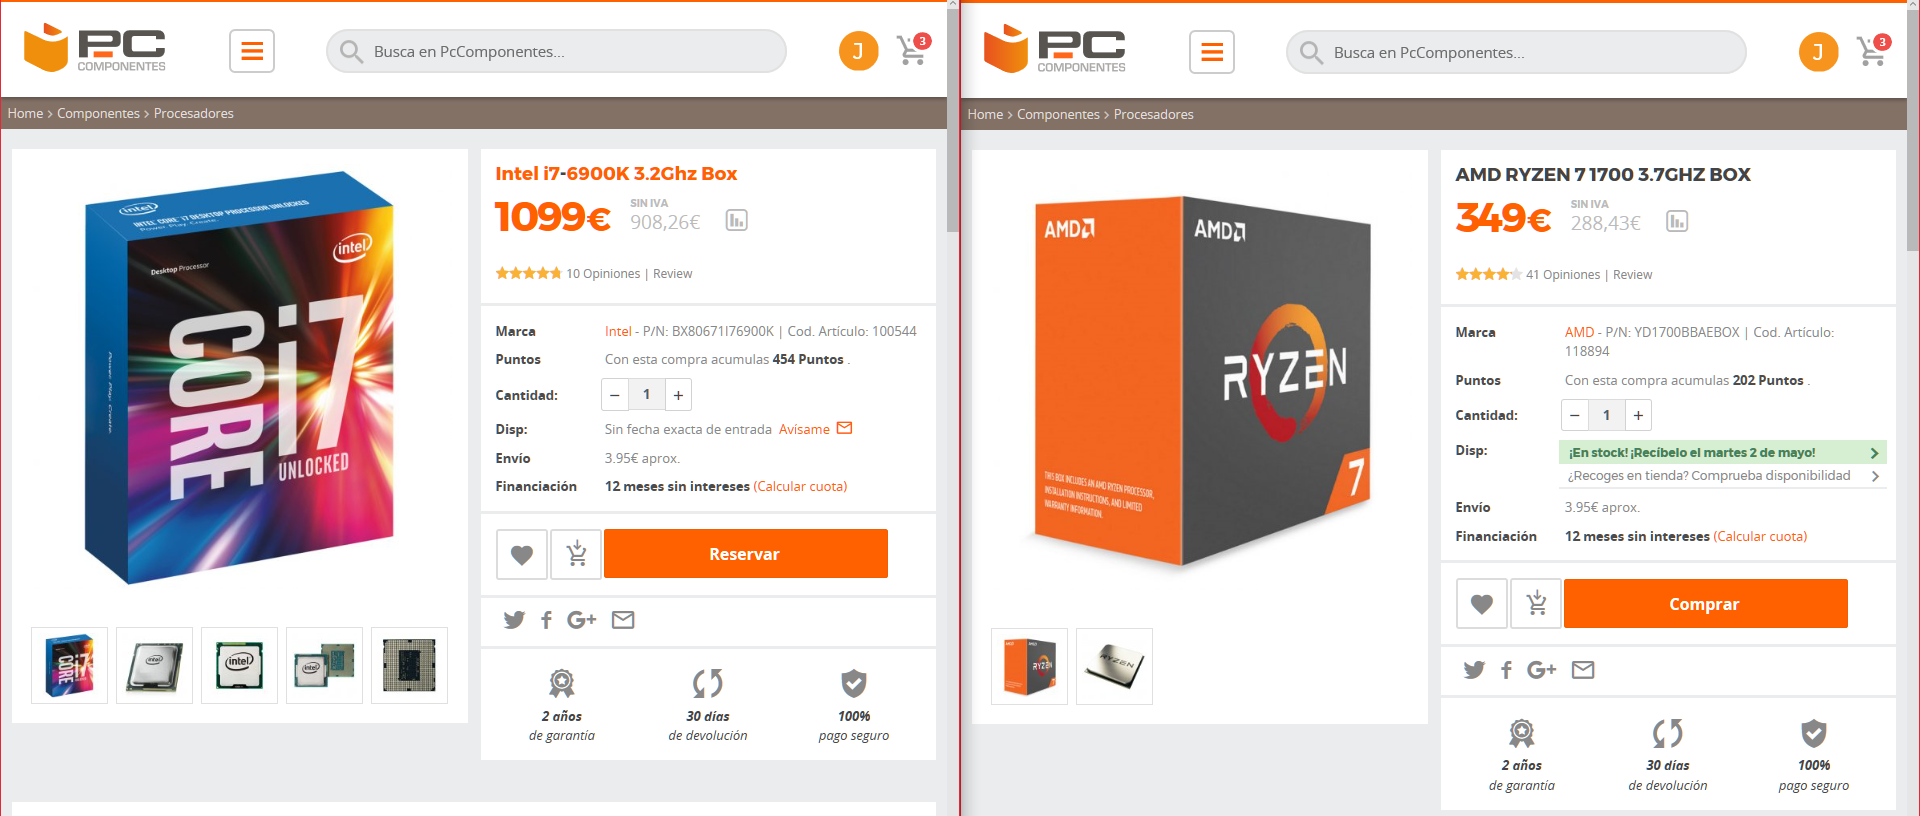Open the hamburger menu in left page

(252, 51)
